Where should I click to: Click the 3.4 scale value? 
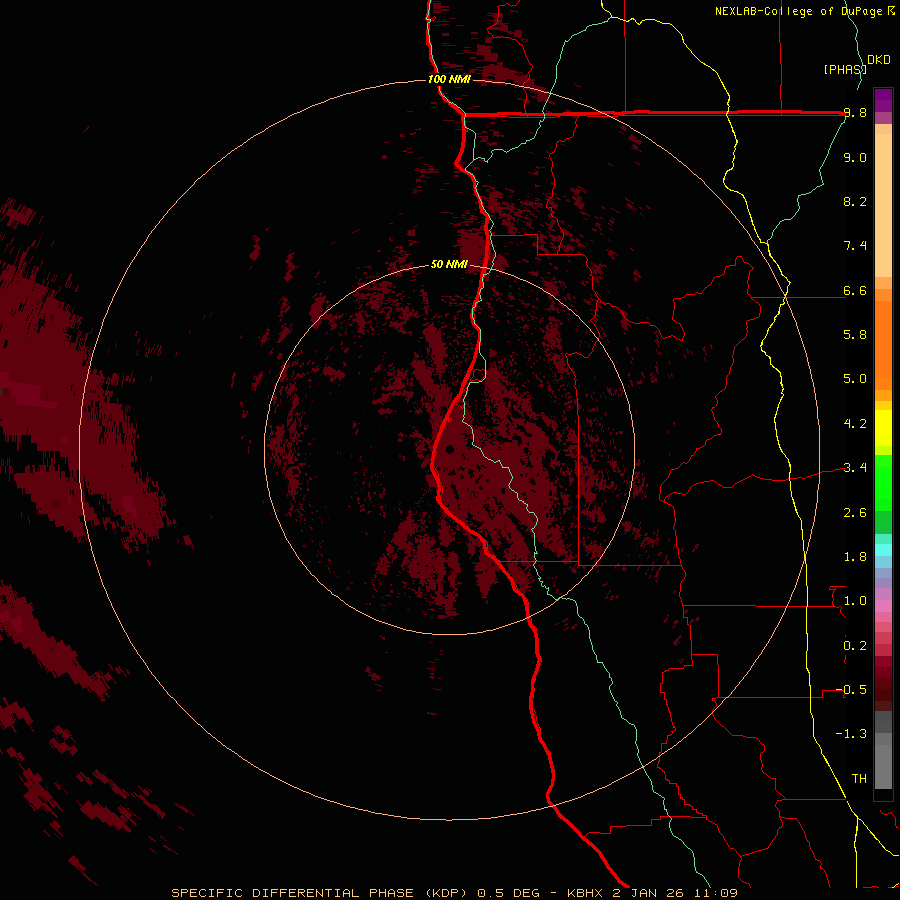[x=855, y=468]
